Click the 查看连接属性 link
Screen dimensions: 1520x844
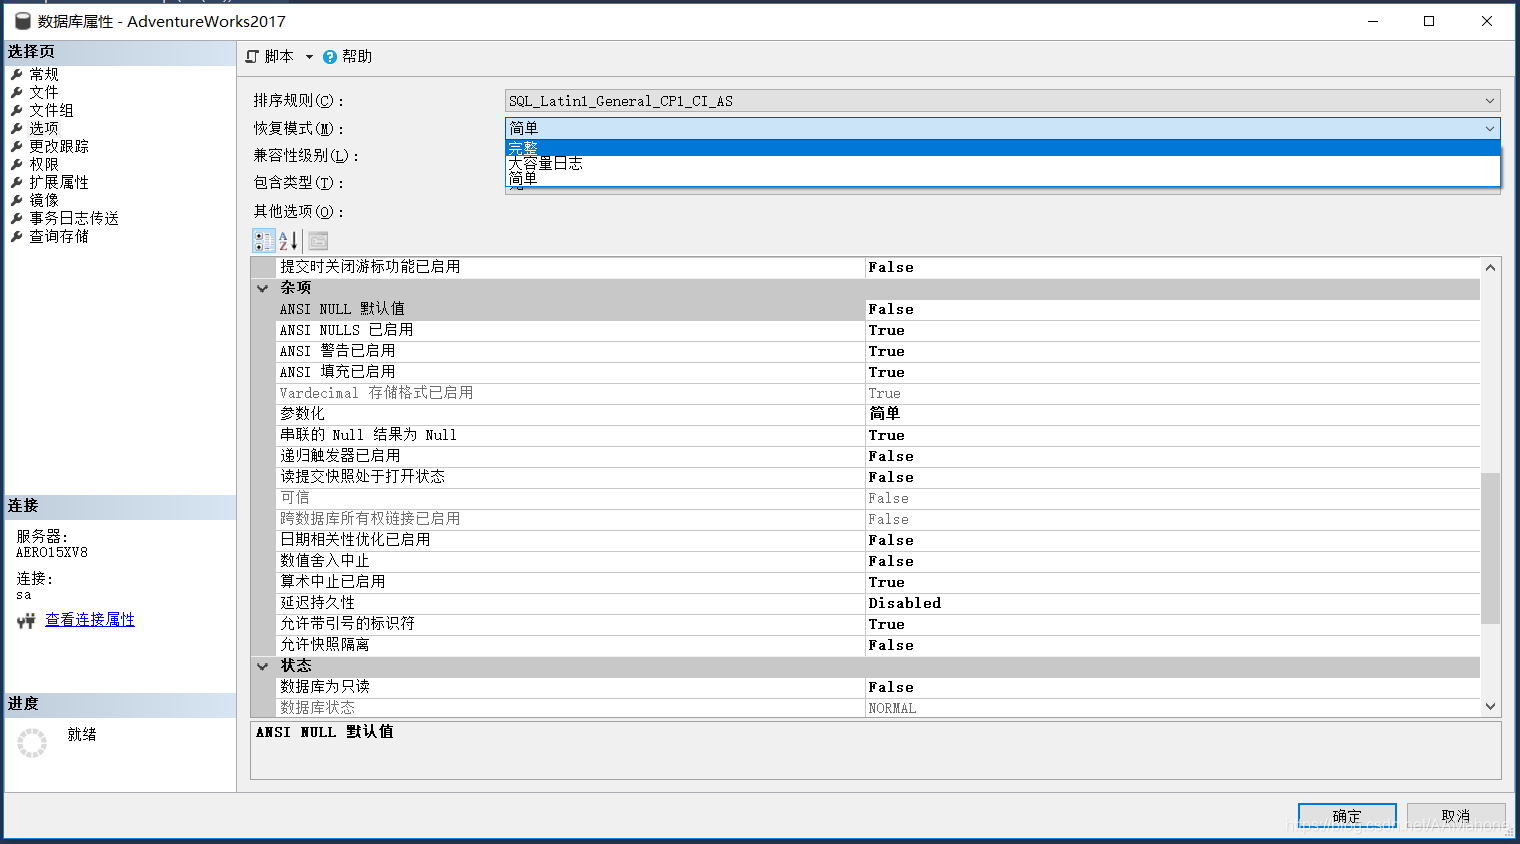(90, 620)
